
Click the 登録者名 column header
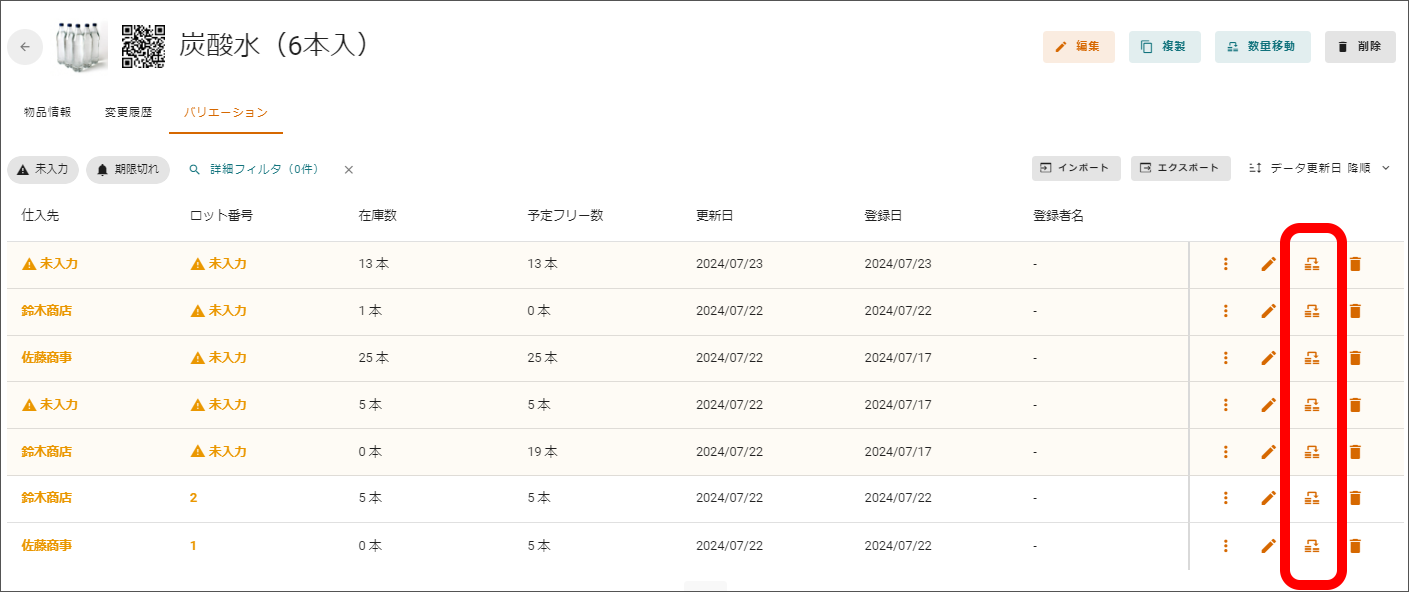(x=1059, y=216)
